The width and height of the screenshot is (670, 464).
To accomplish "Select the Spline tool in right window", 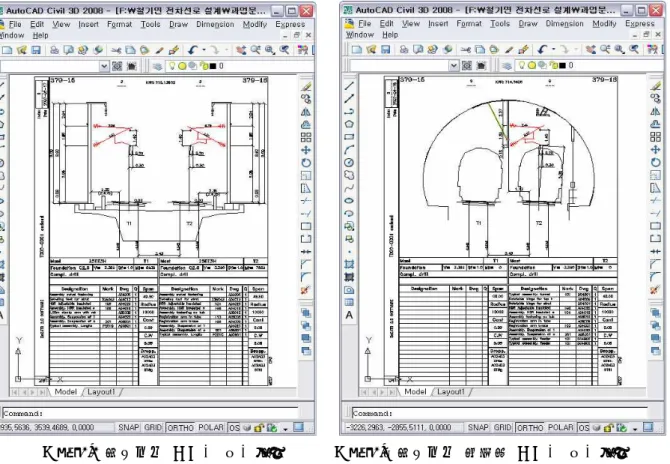I will pos(349,188).
